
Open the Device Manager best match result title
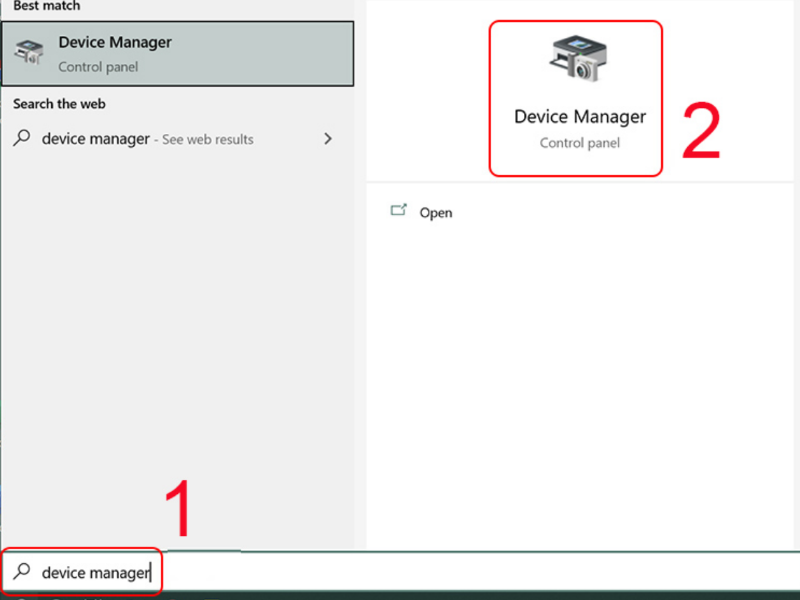tap(114, 42)
